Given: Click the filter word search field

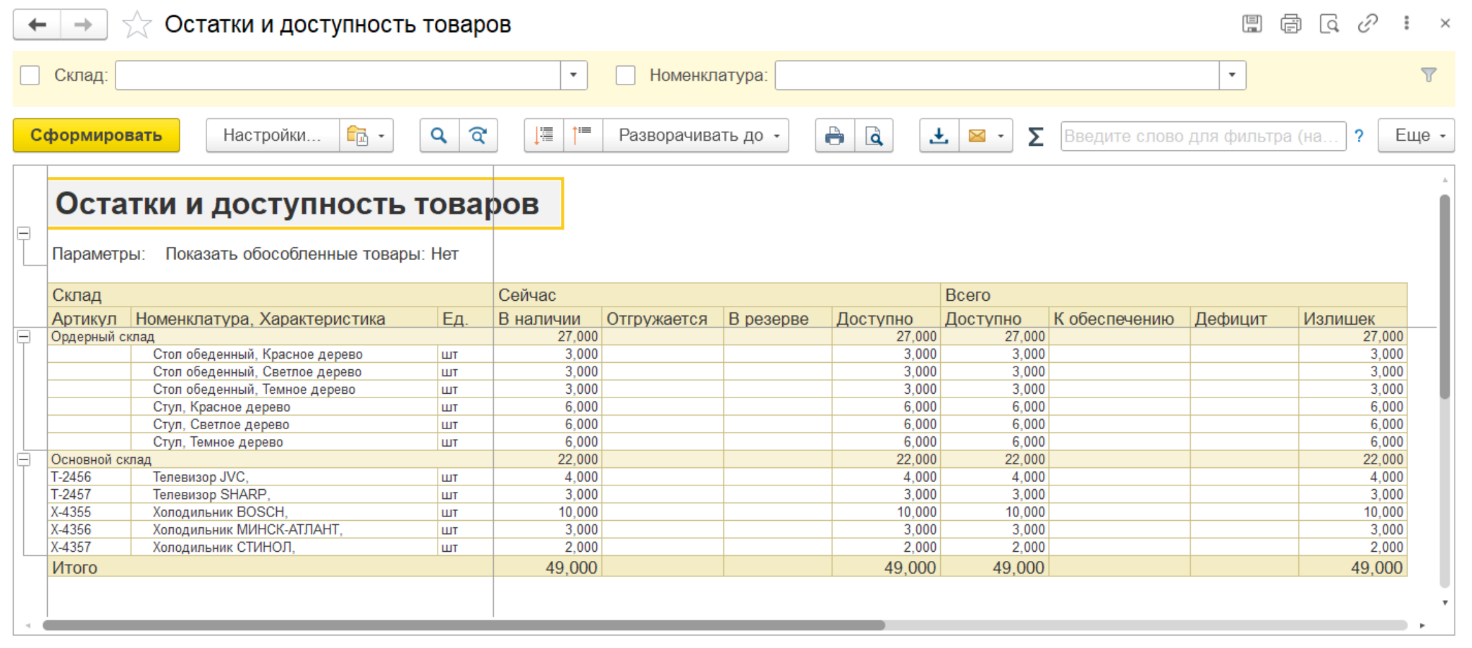Looking at the screenshot, I should point(1202,136).
